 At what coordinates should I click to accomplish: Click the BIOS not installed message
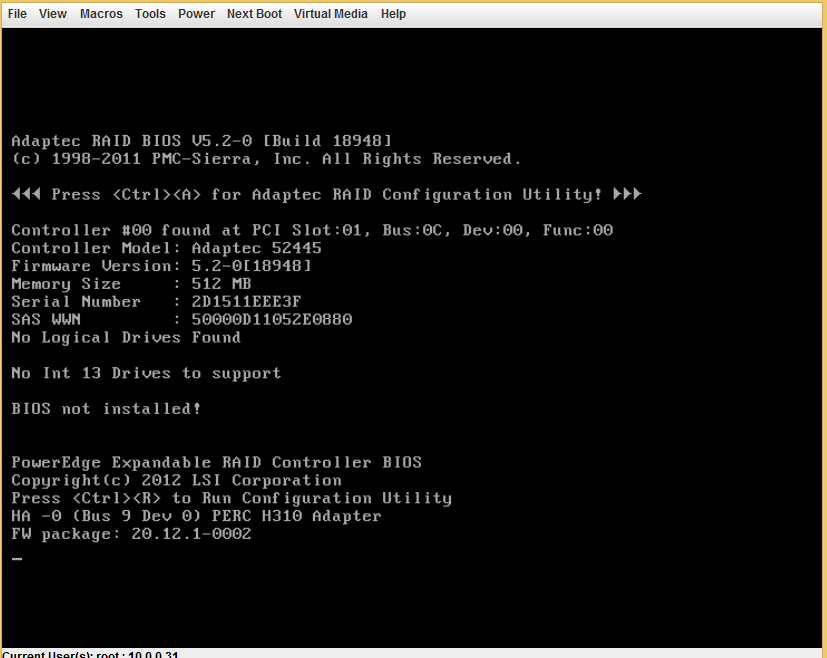[x=106, y=409]
